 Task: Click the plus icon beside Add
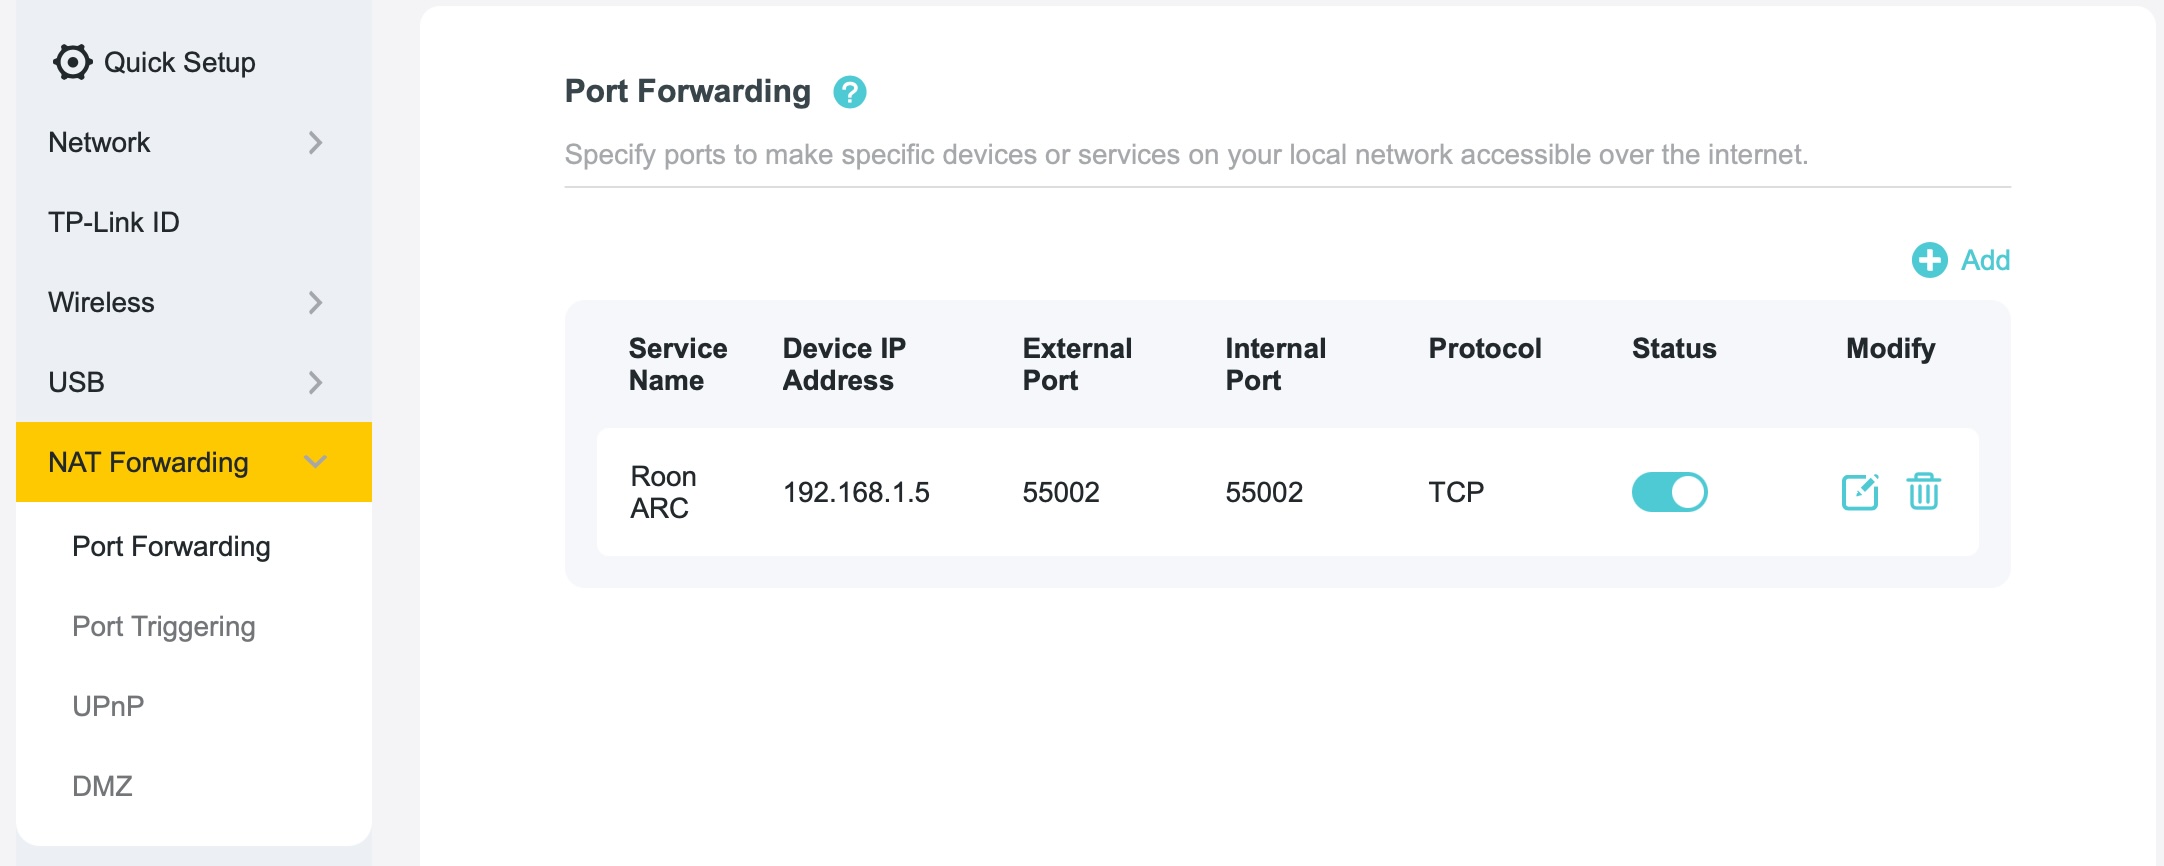[x=1929, y=260]
